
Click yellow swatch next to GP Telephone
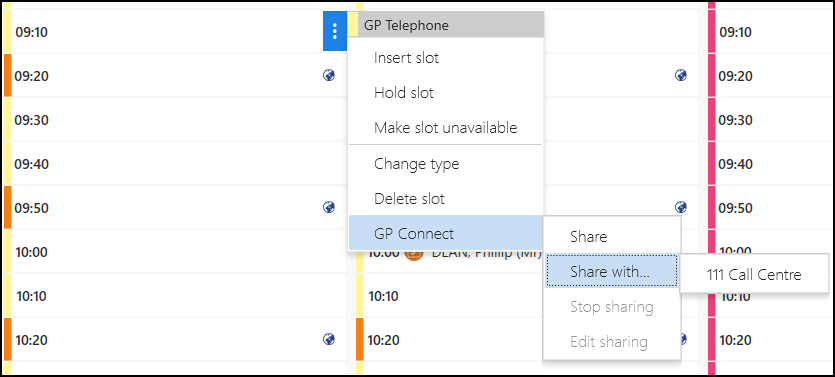353,25
